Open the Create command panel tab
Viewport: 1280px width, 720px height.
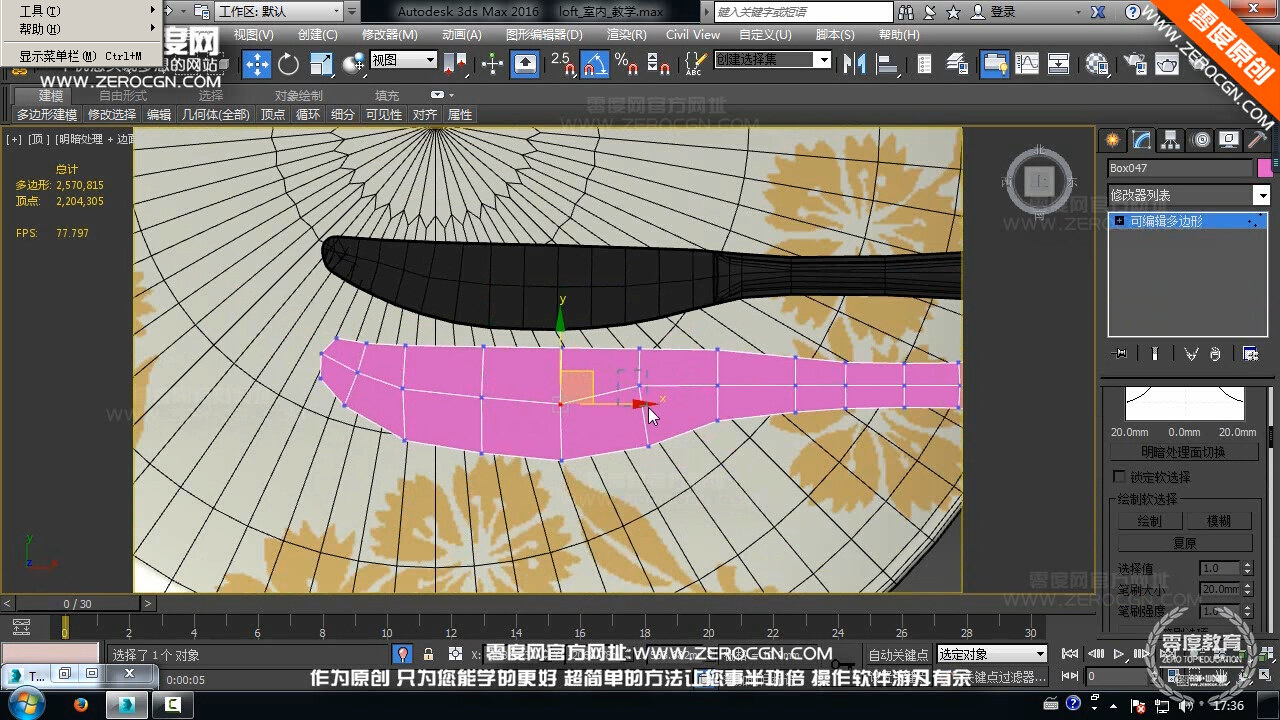[1112, 140]
